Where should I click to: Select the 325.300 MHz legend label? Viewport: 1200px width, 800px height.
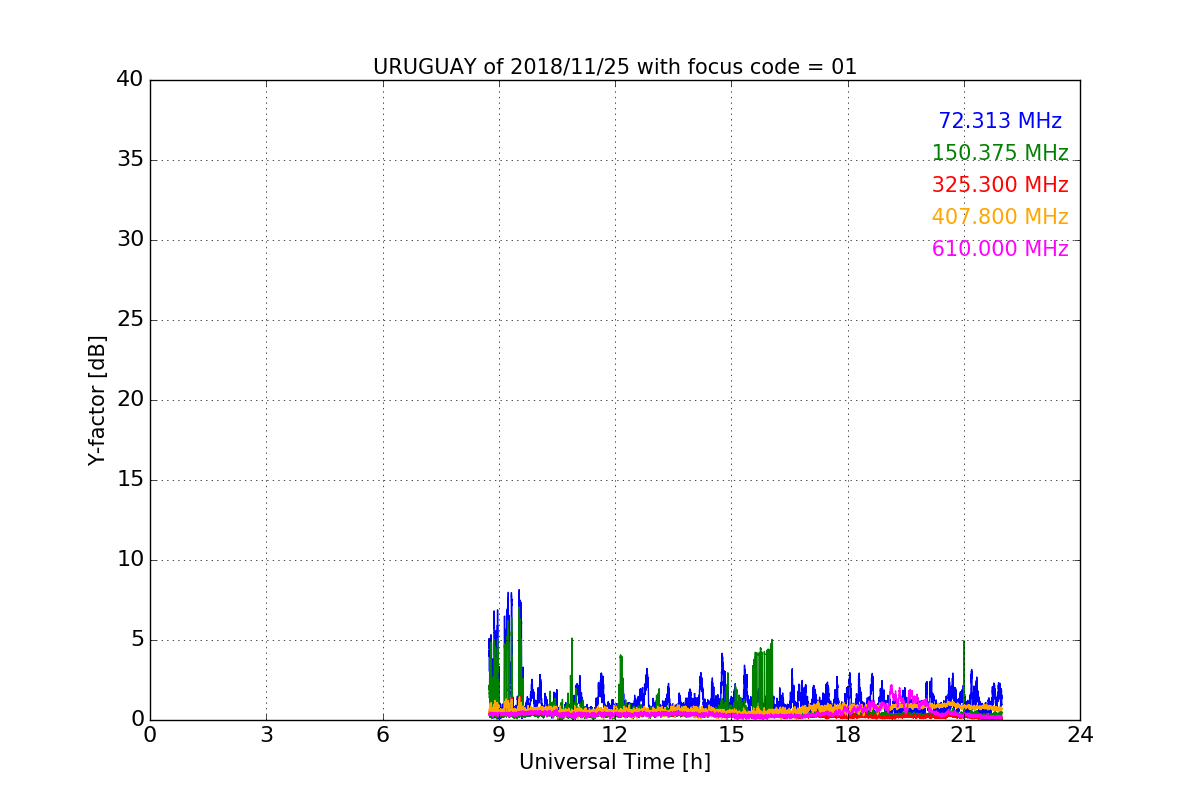[1000, 185]
